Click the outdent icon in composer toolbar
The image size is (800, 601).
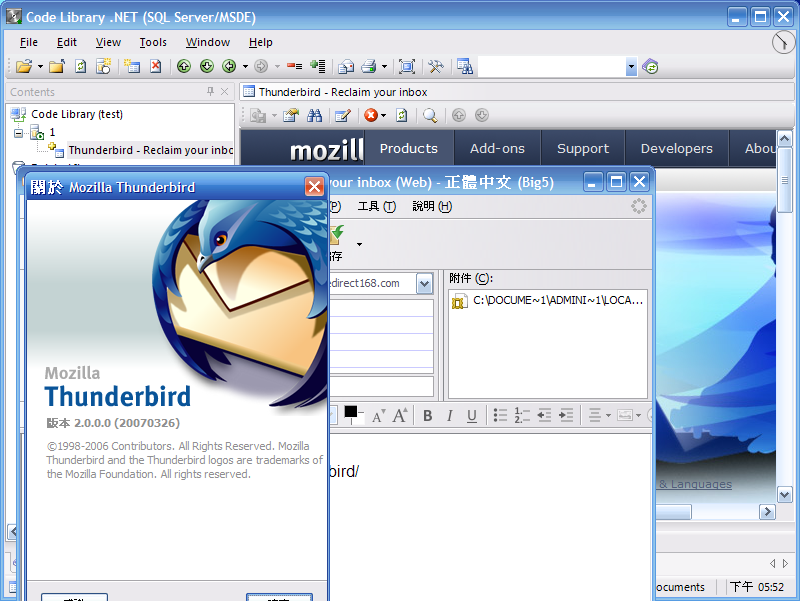pyautogui.click(x=544, y=415)
